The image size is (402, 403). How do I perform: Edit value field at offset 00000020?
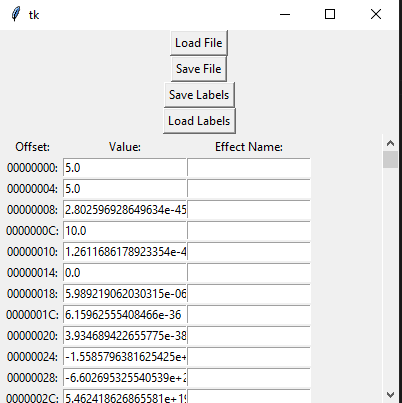125,335
